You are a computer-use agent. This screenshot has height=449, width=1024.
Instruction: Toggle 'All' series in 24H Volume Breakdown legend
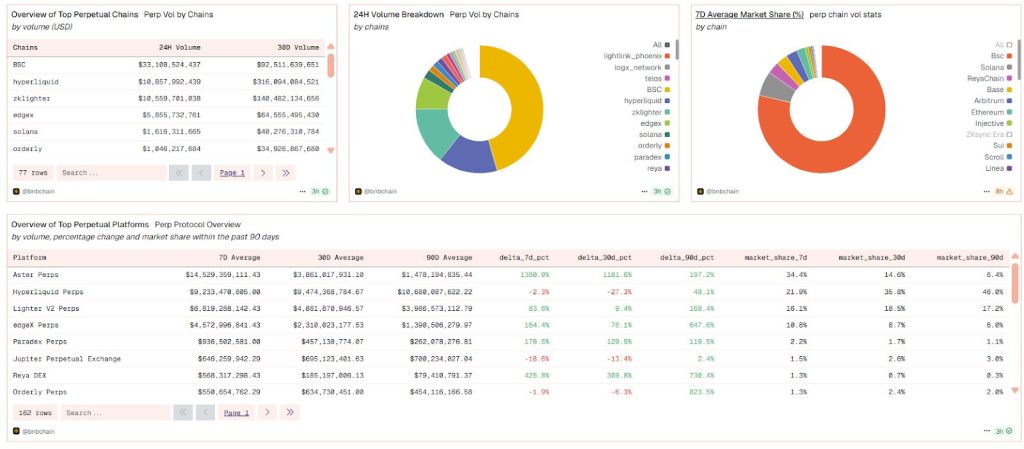664,44
